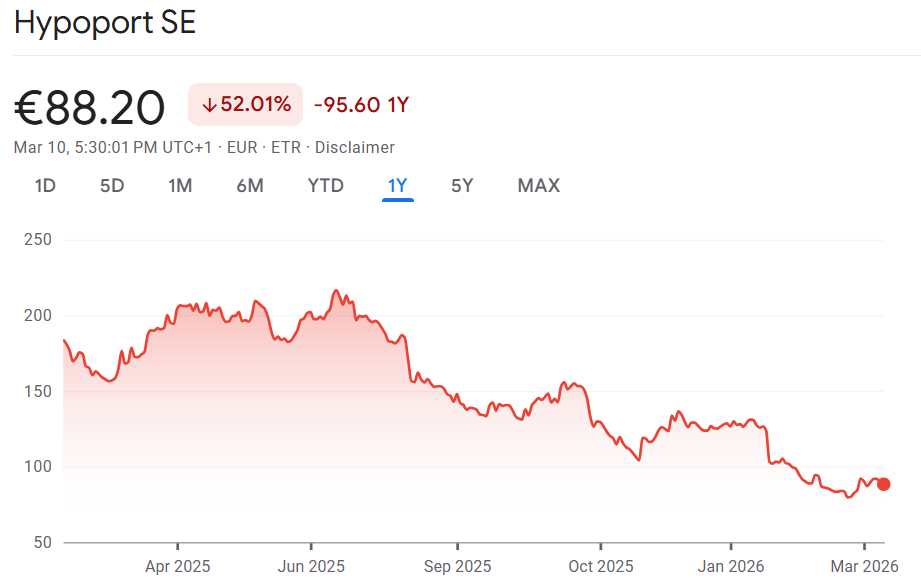
Task: Open the Disclaimer link
Action: point(355,147)
